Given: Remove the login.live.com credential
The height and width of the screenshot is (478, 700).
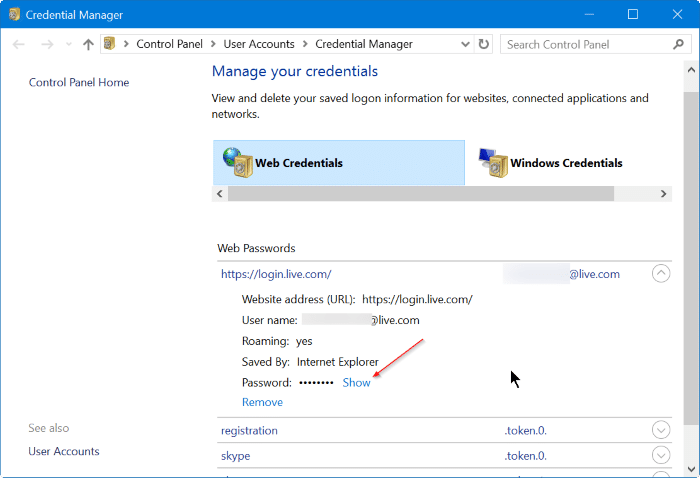Looking at the screenshot, I should [262, 402].
